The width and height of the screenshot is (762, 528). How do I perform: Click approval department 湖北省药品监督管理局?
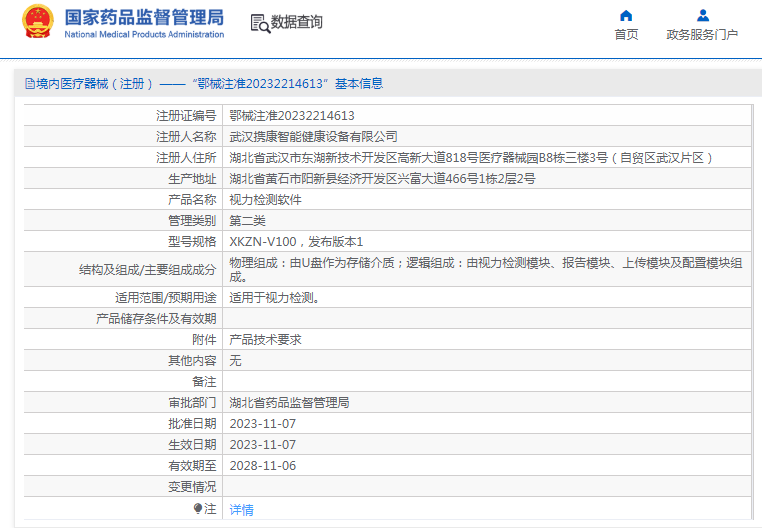click(x=289, y=403)
